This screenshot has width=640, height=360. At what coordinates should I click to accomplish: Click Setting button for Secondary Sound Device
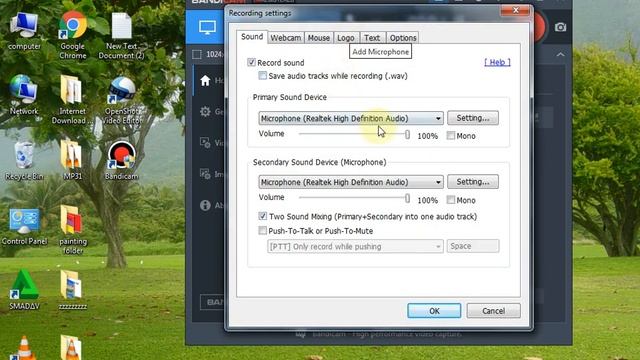point(473,182)
